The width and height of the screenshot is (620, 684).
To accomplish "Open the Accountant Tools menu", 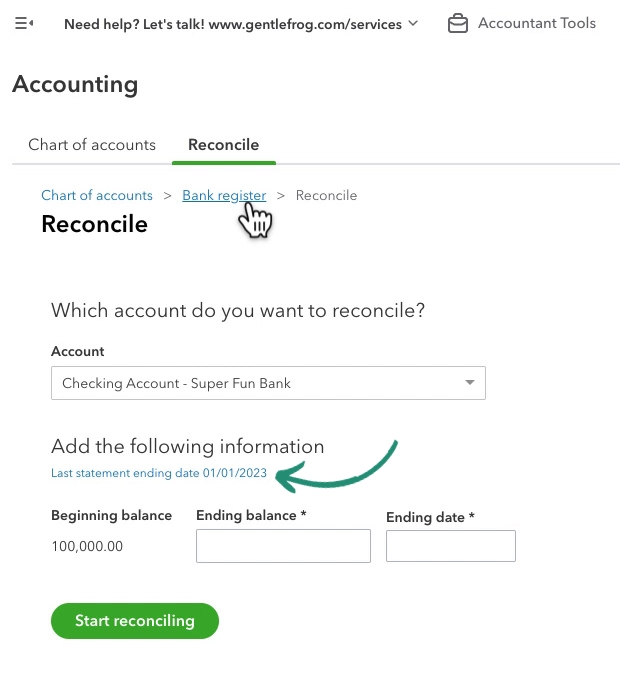I will click(537, 23).
